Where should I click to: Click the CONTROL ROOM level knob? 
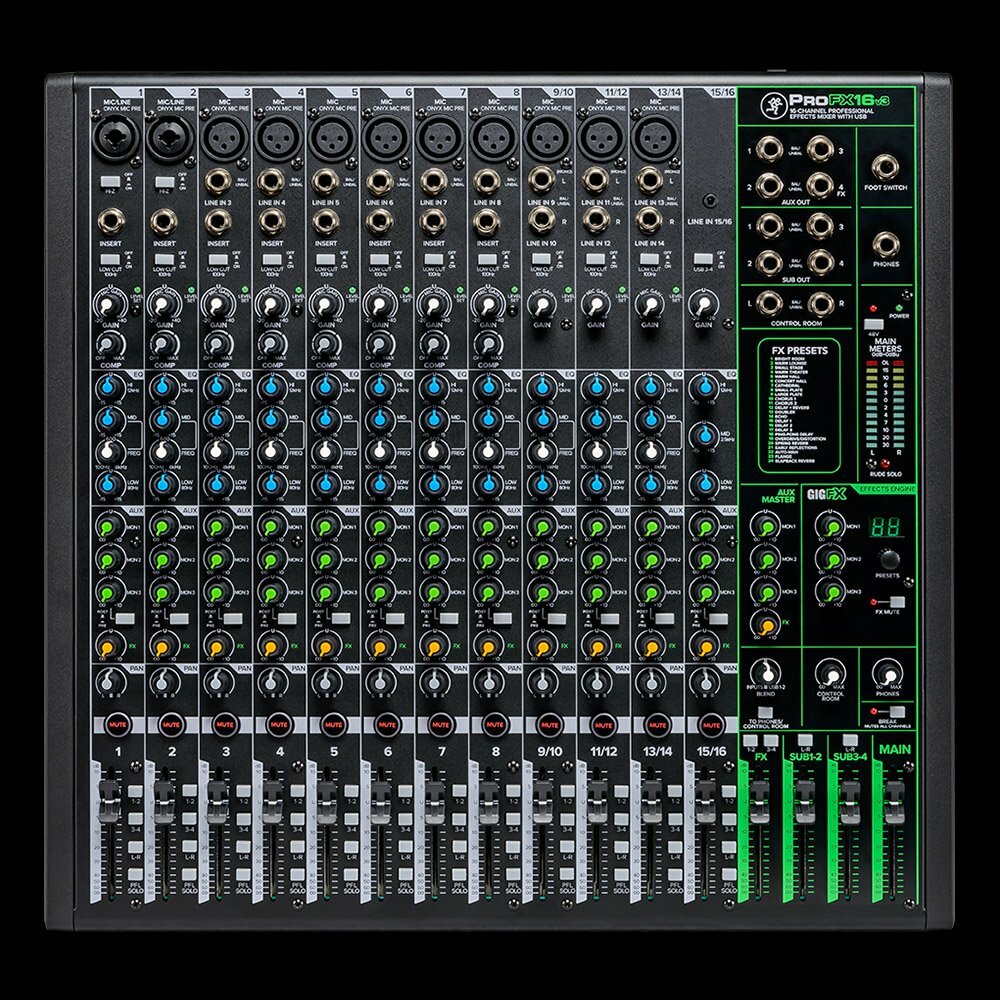(x=830, y=674)
